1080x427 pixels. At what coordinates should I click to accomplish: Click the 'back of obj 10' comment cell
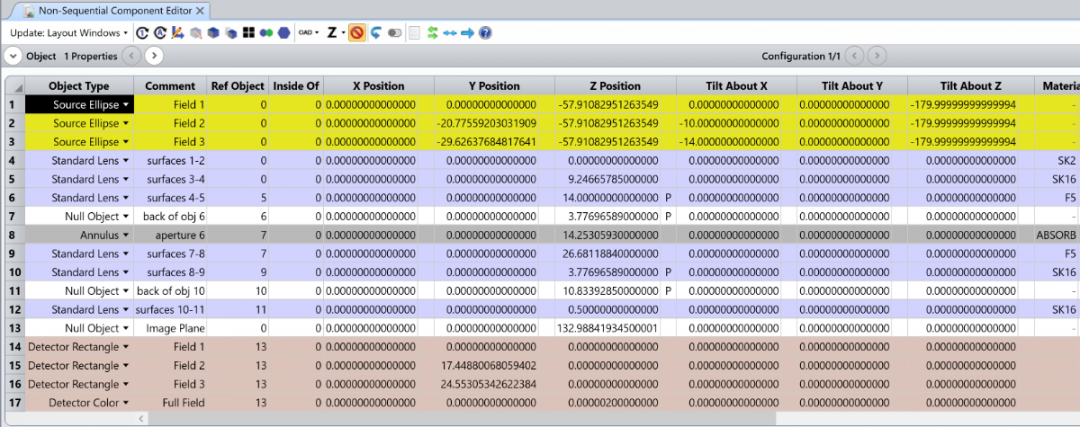171,291
